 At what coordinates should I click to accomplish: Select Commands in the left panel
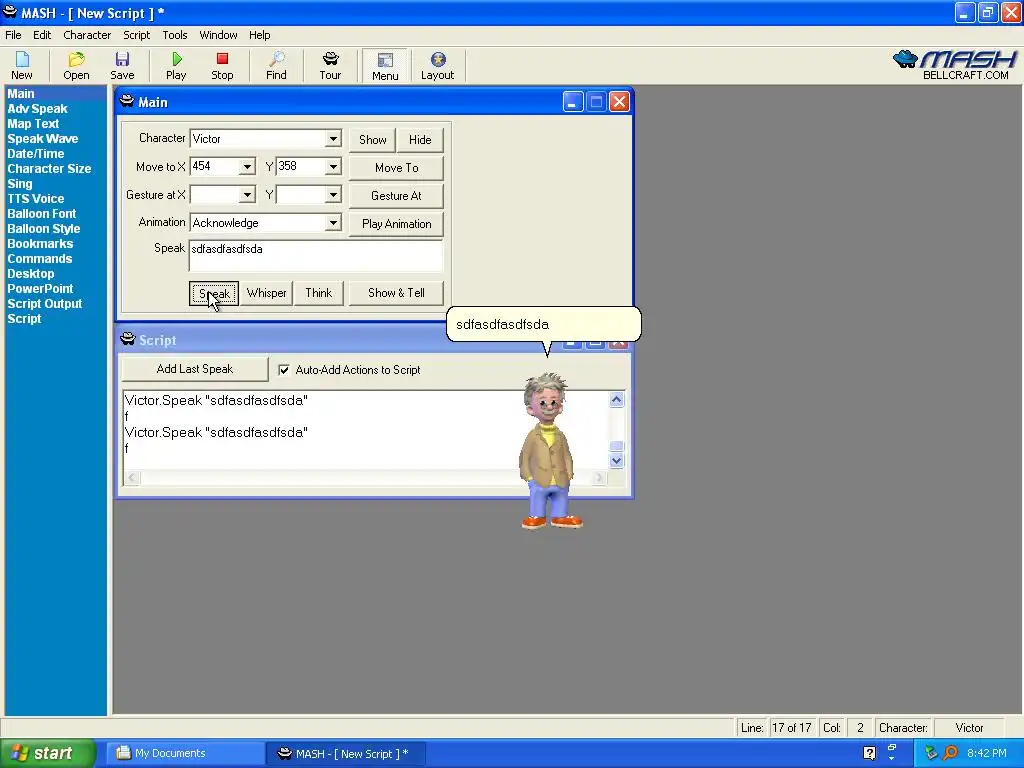pyautogui.click(x=39, y=259)
